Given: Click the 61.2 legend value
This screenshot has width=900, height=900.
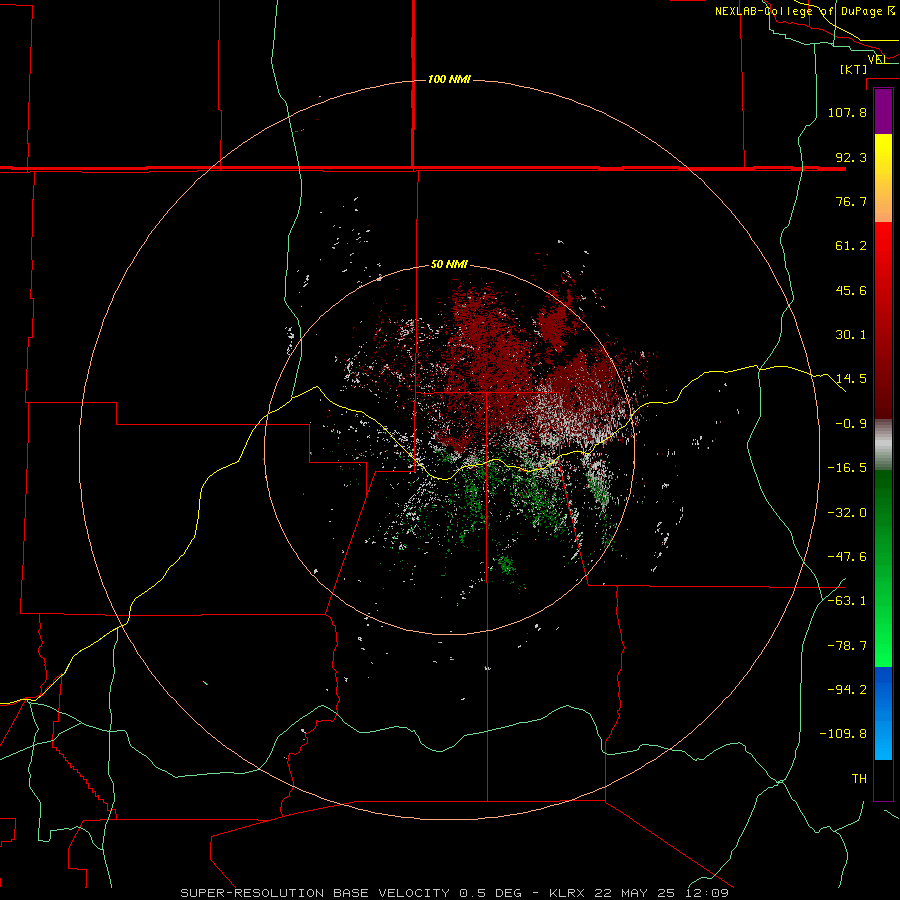Looking at the screenshot, I should 851,246.
